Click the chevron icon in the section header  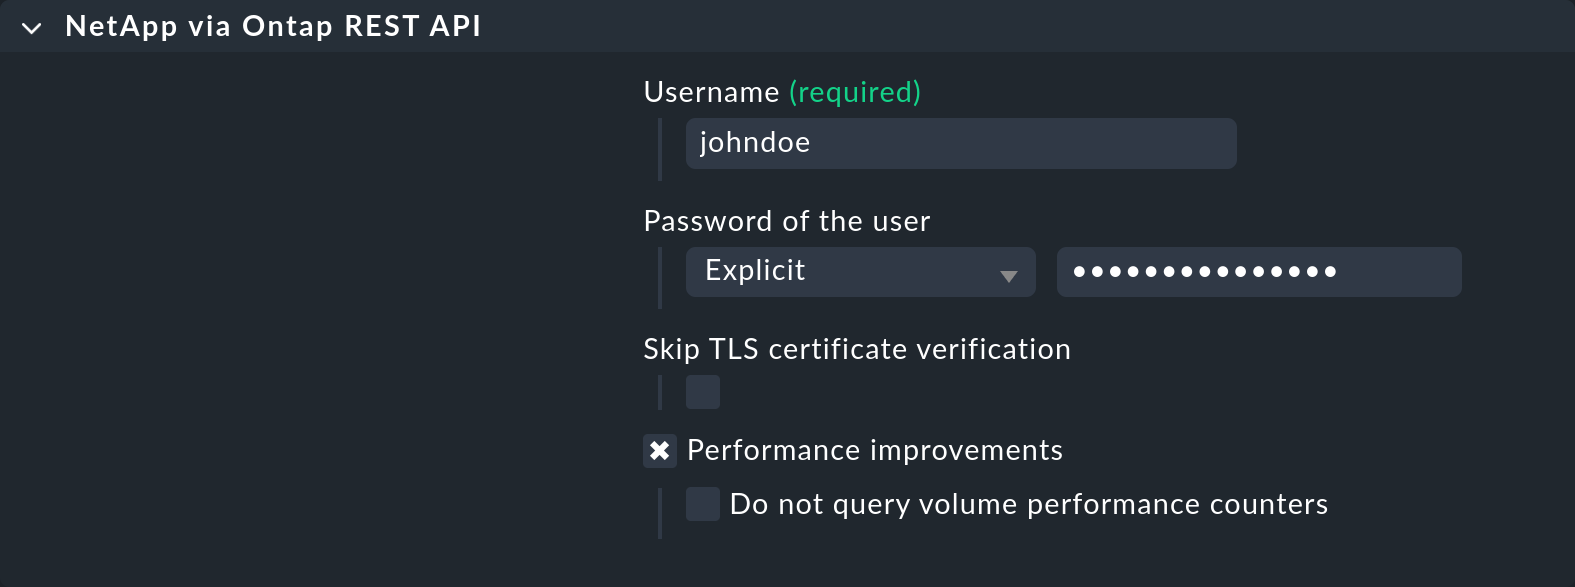pyautogui.click(x=32, y=28)
